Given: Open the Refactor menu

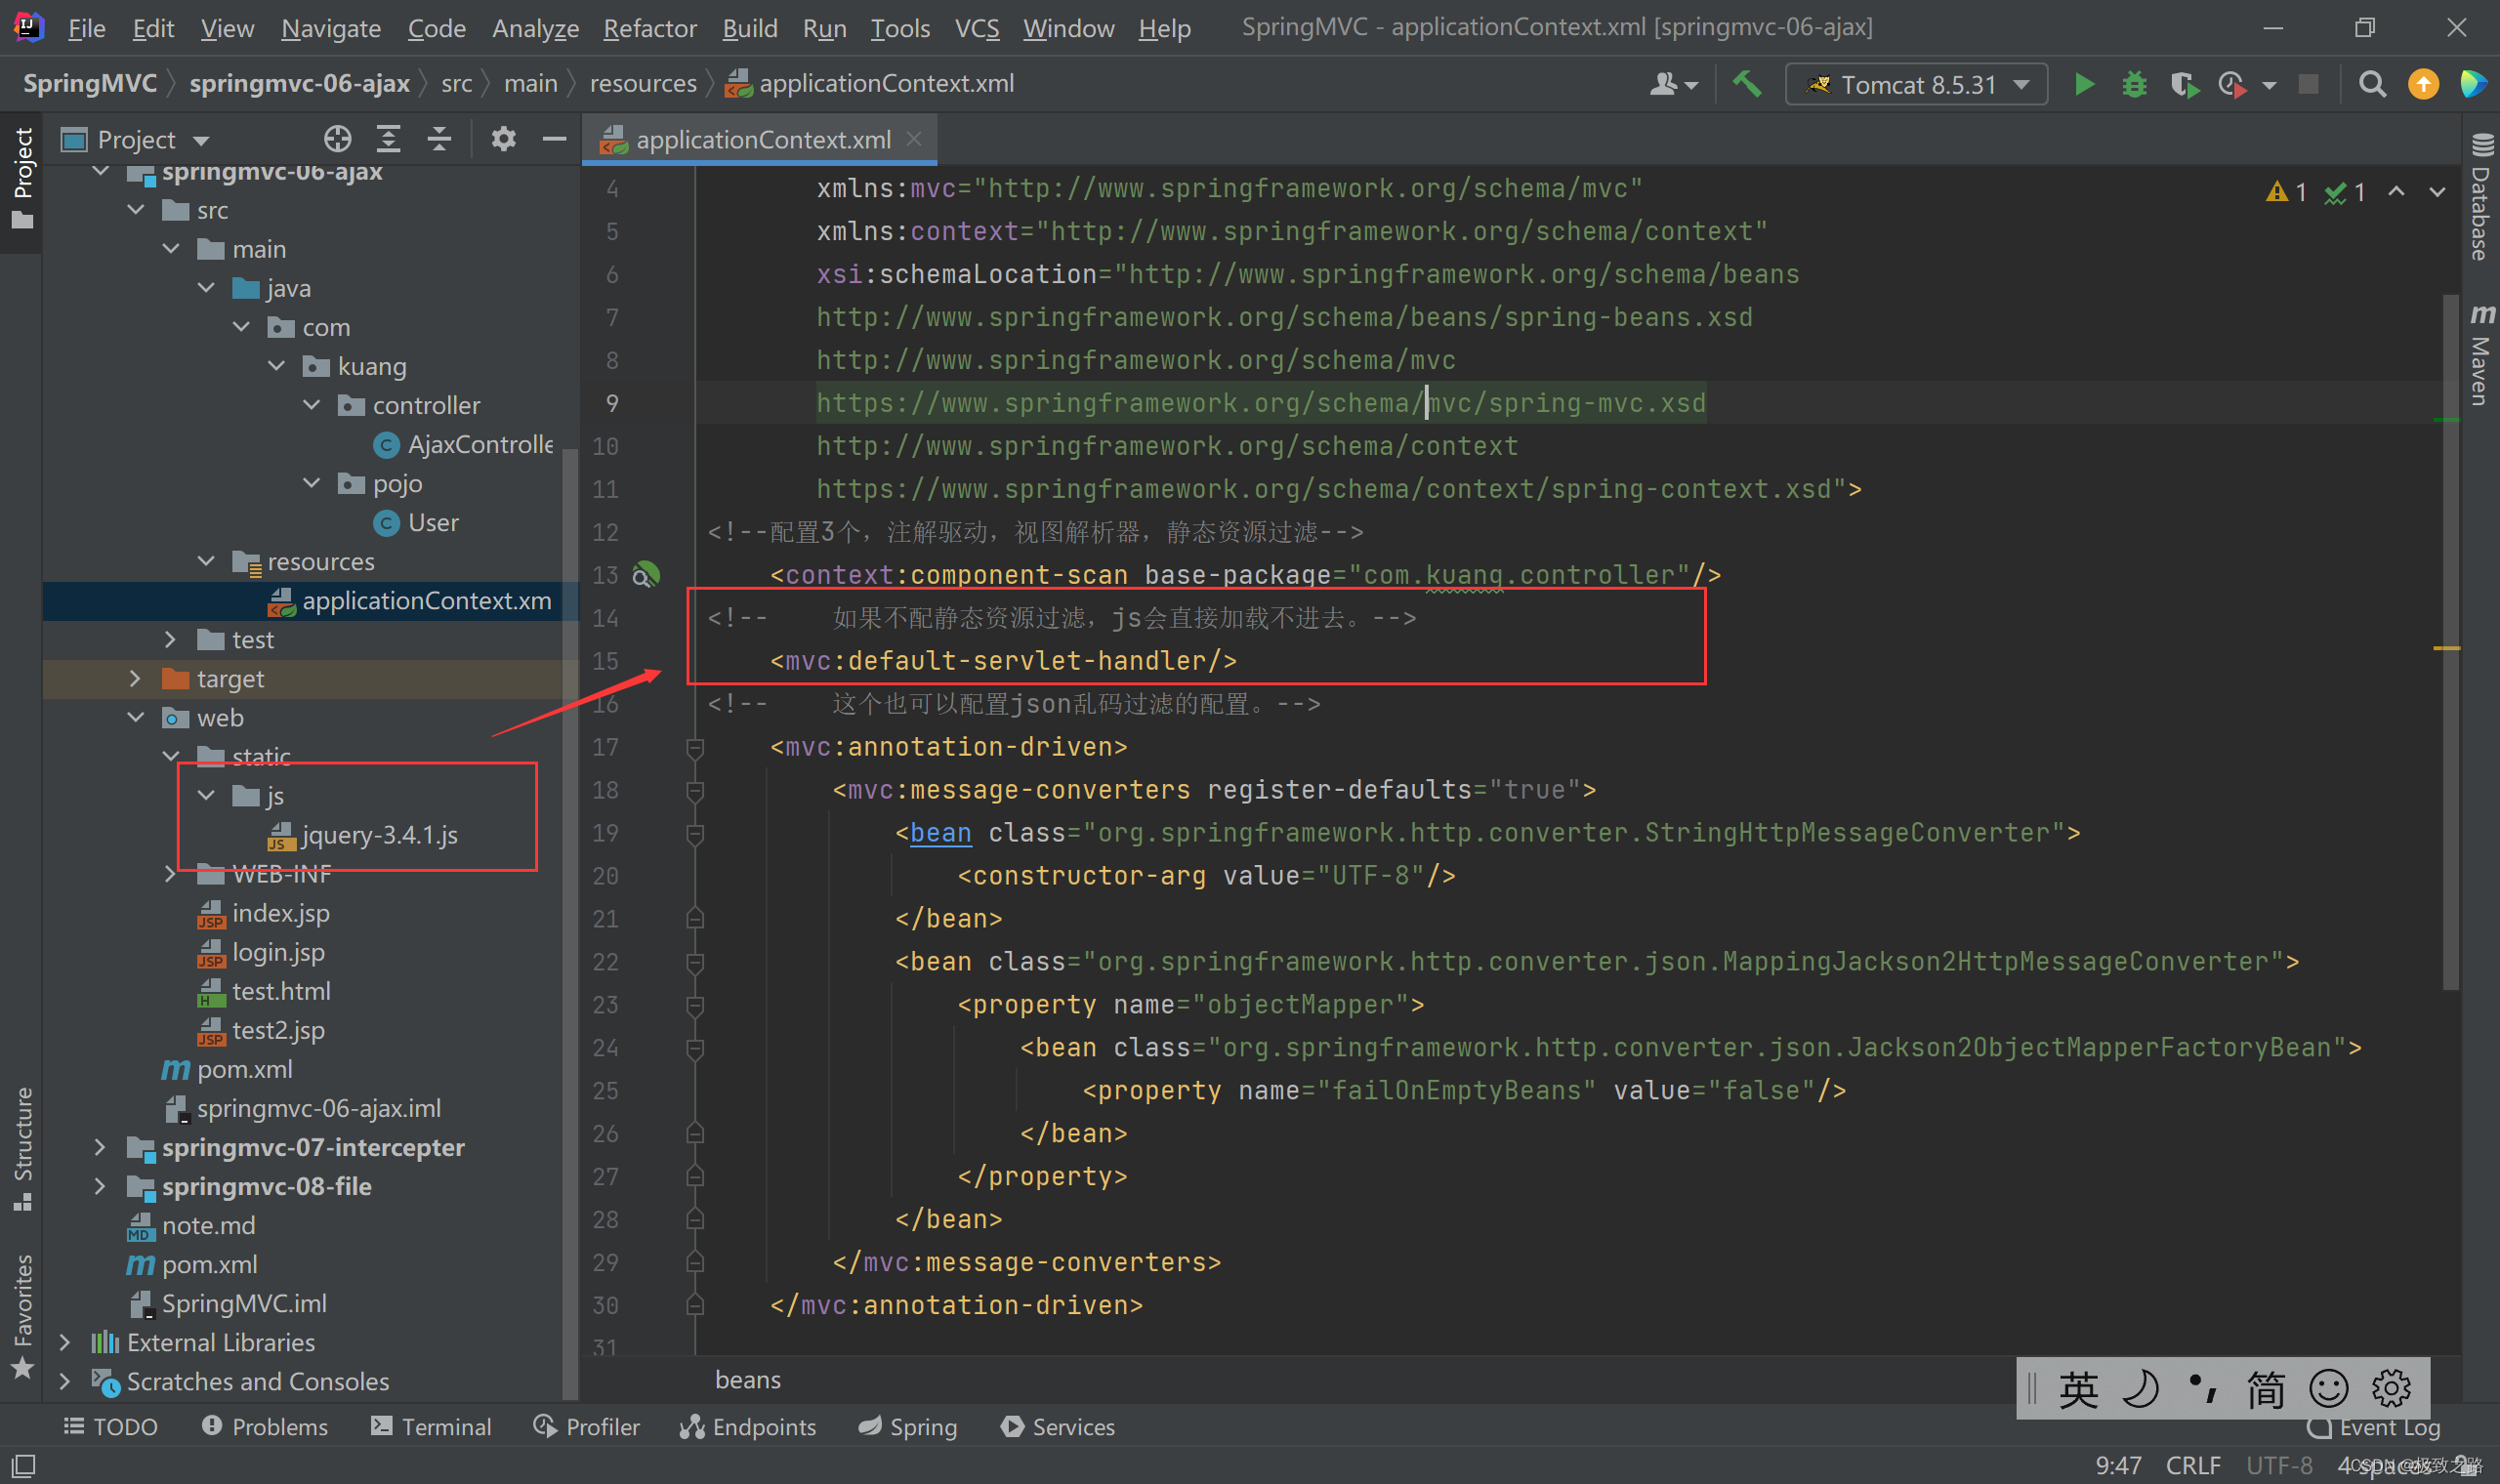Looking at the screenshot, I should click(x=649, y=28).
